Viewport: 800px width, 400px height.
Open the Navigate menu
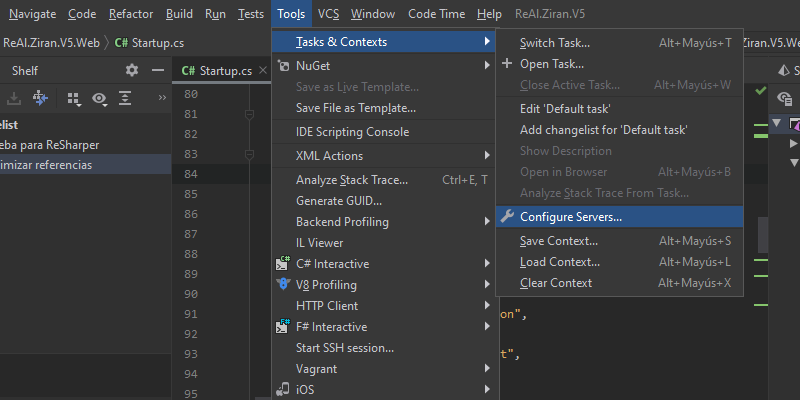click(x=33, y=14)
